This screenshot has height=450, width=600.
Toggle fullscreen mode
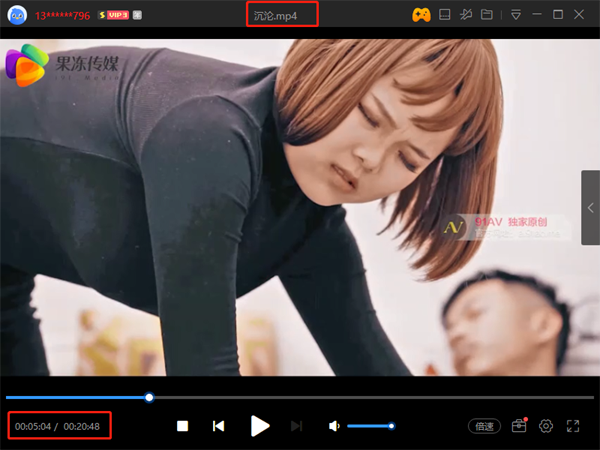pos(573,426)
